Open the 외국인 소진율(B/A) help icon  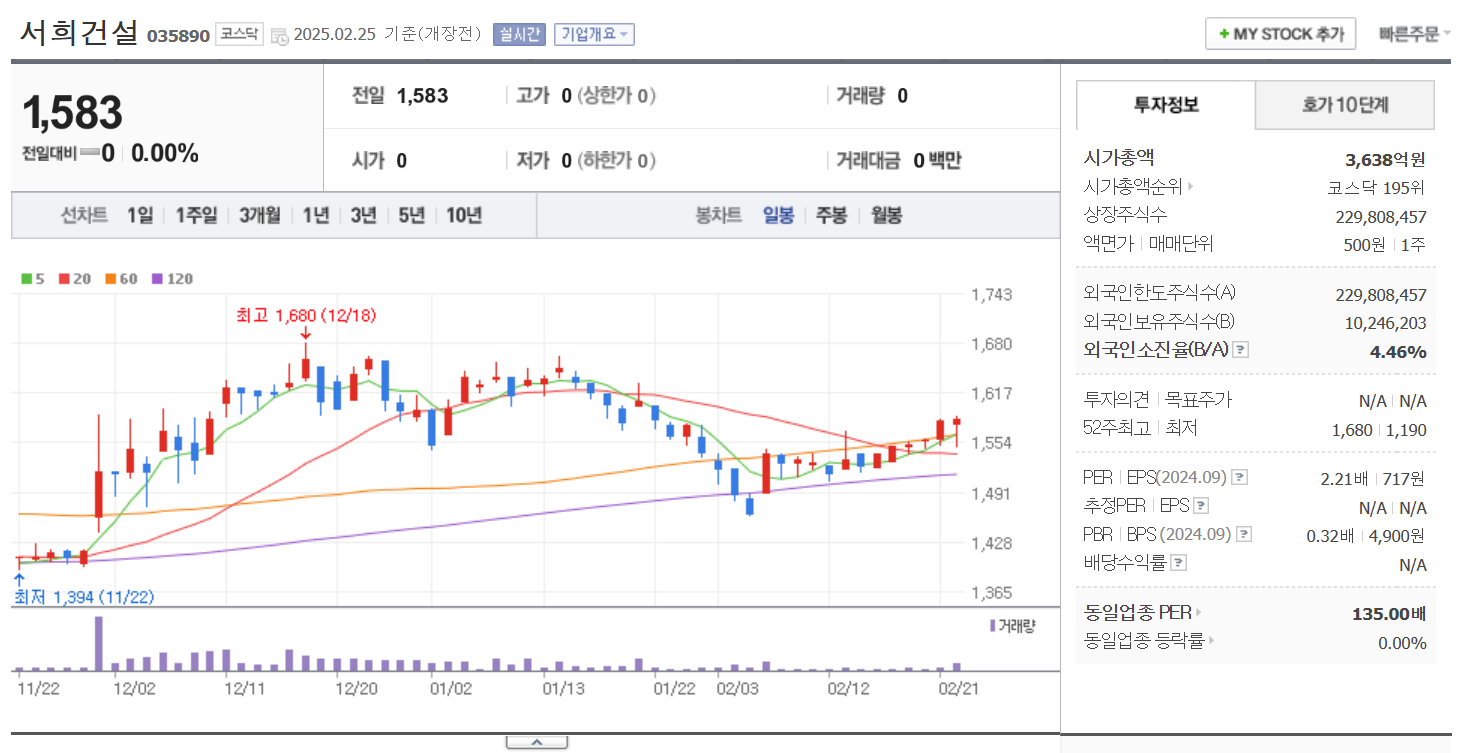1238,349
